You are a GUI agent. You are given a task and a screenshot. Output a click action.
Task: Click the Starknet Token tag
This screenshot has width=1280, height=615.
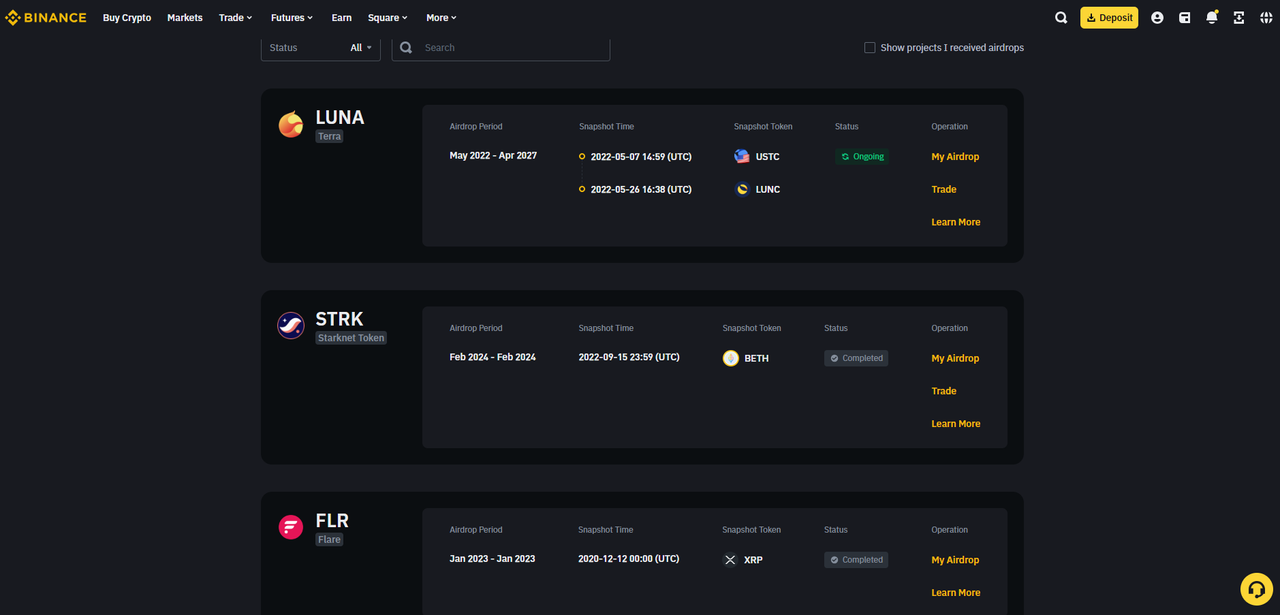pos(351,338)
